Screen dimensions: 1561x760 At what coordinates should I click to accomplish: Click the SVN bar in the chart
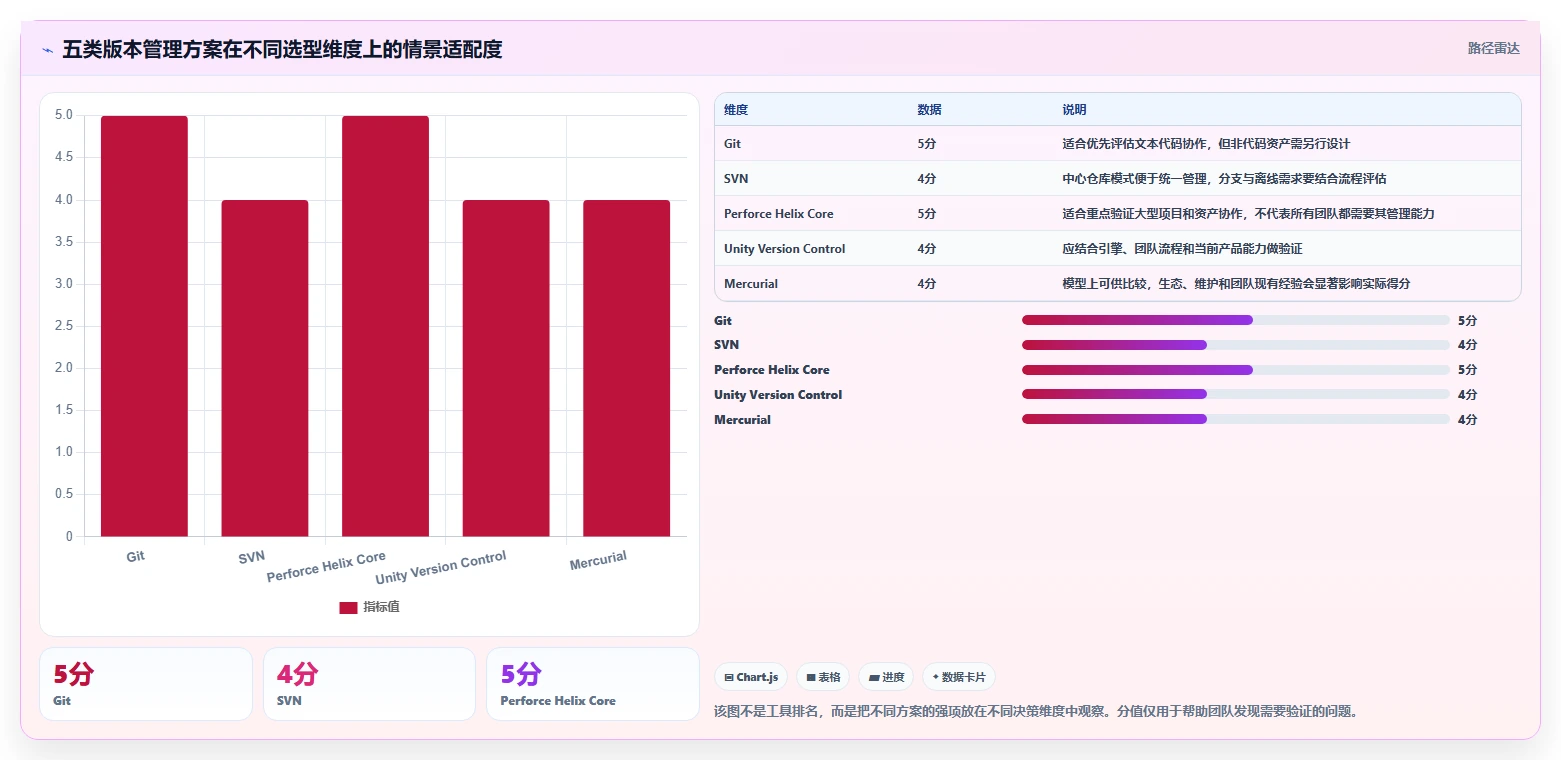pos(265,368)
